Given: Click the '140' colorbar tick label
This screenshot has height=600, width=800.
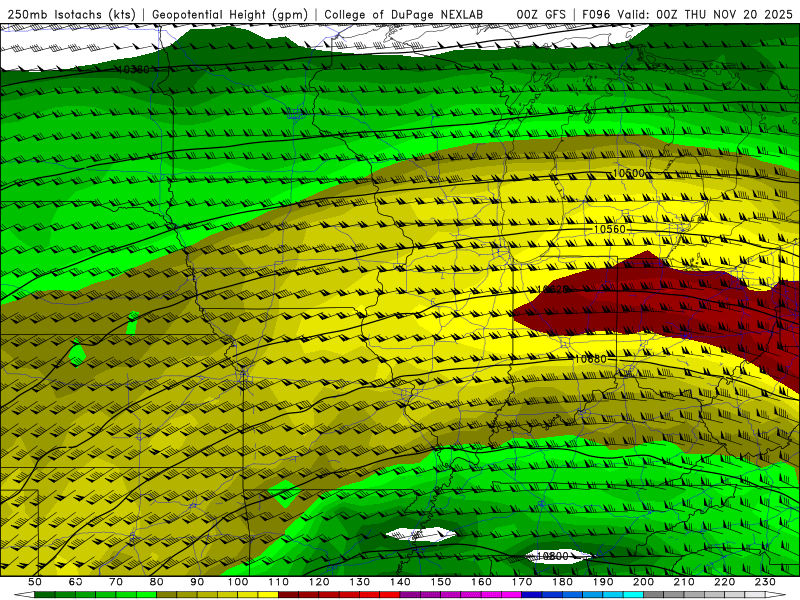Looking at the screenshot, I should pos(400,582).
